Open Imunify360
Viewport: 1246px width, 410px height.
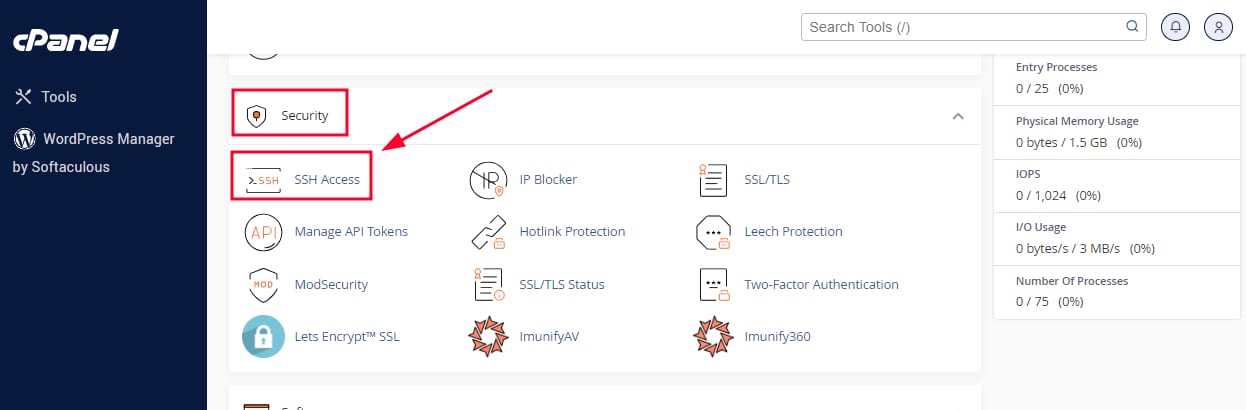coord(777,337)
